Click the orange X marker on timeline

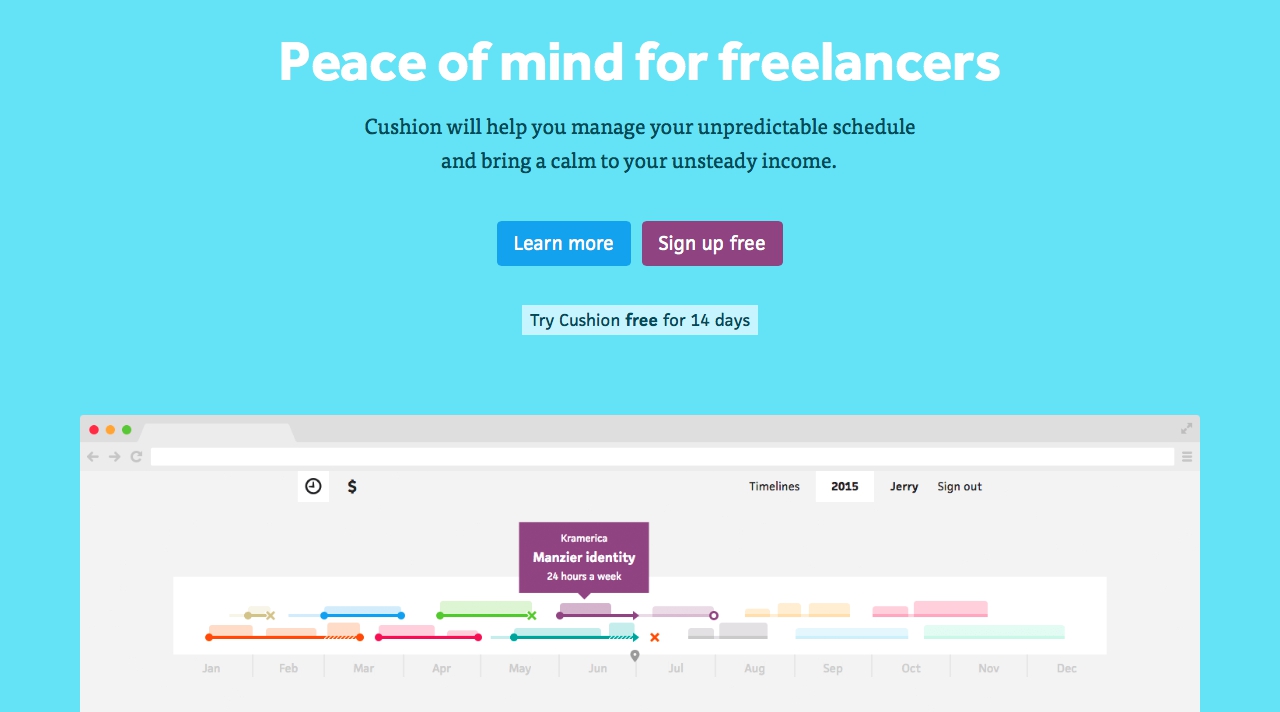654,637
